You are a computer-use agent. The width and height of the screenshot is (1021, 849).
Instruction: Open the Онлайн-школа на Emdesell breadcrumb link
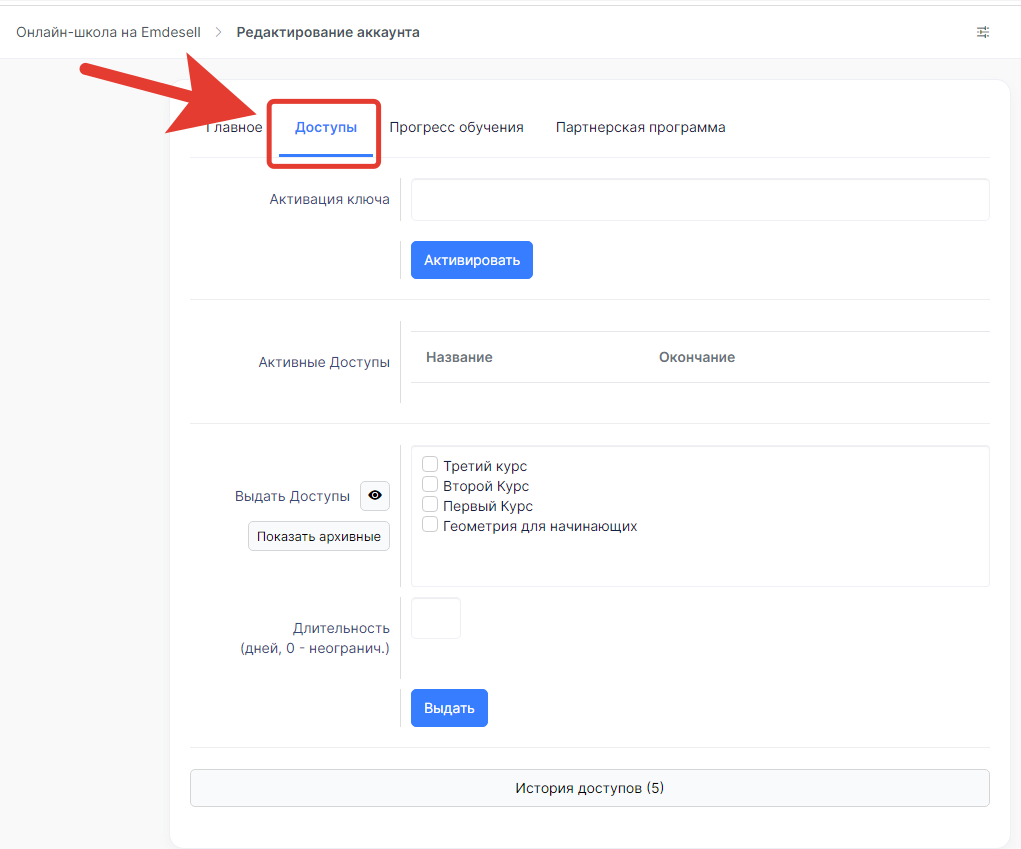point(108,32)
